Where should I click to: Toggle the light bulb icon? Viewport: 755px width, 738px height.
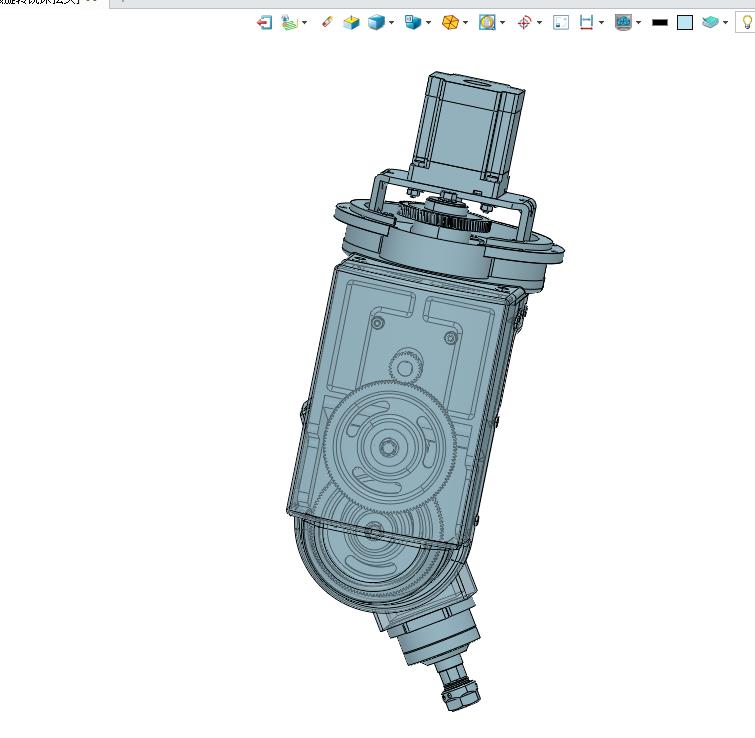coord(747,22)
